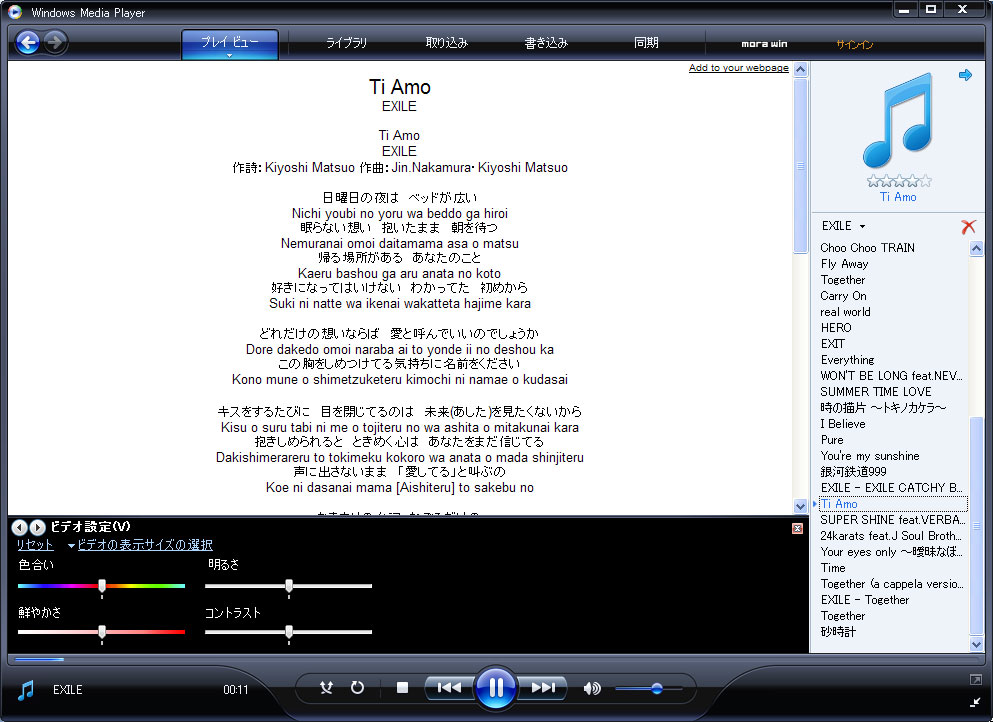Adjust the volume slider
The height and width of the screenshot is (722, 993).
tap(657, 688)
